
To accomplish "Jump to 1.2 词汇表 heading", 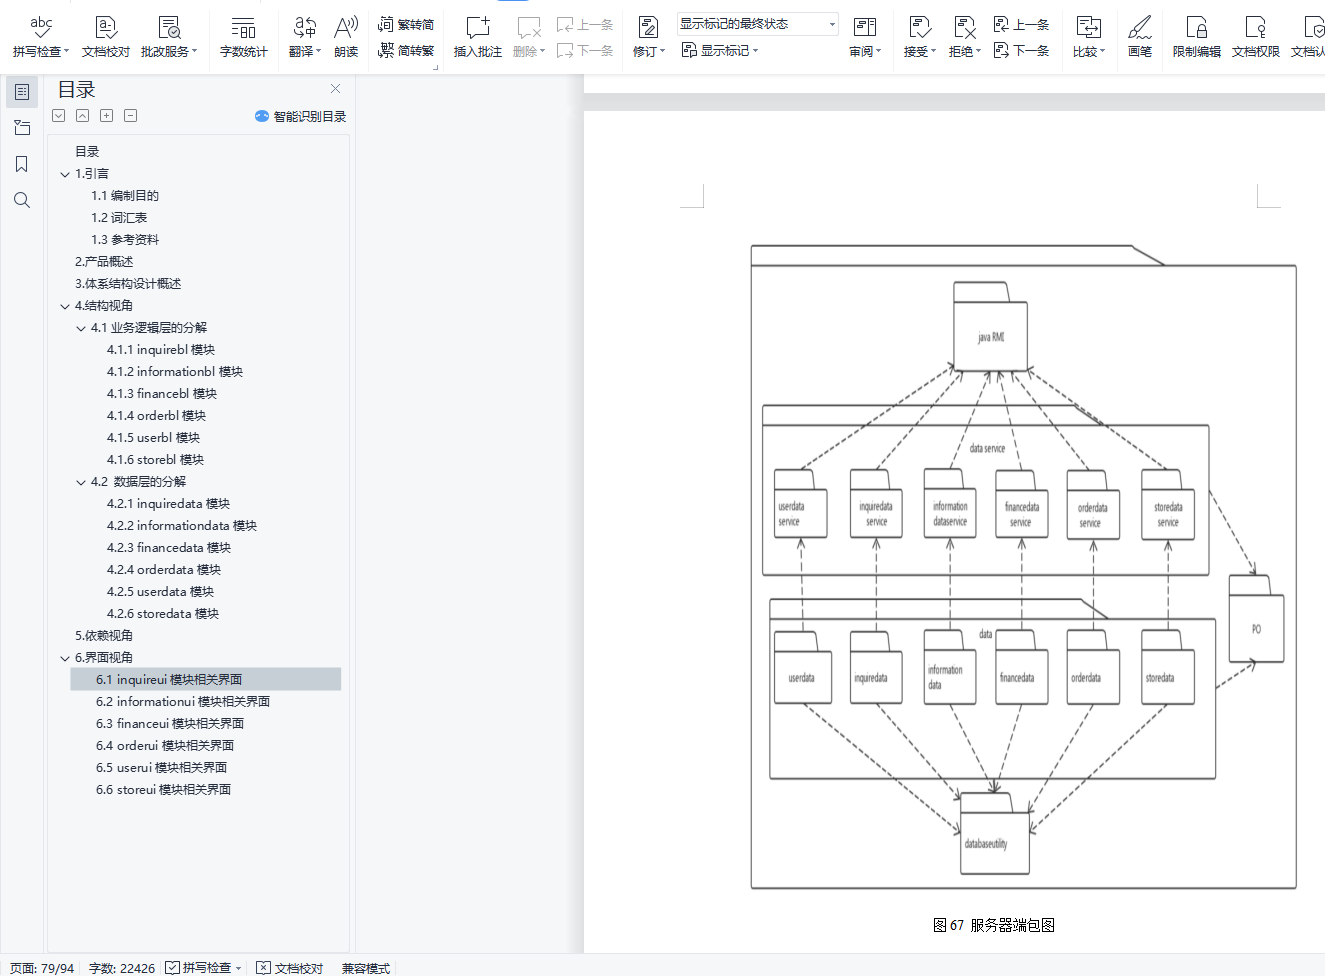I will coord(119,218).
